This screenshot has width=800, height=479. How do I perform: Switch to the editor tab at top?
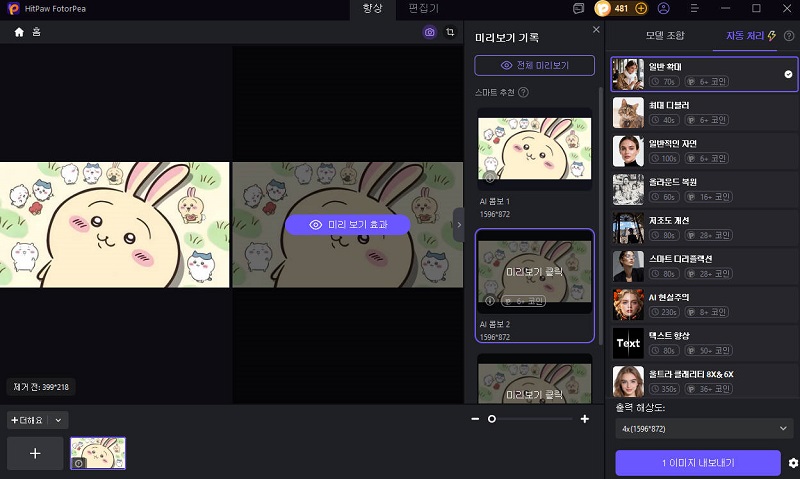click(423, 9)
